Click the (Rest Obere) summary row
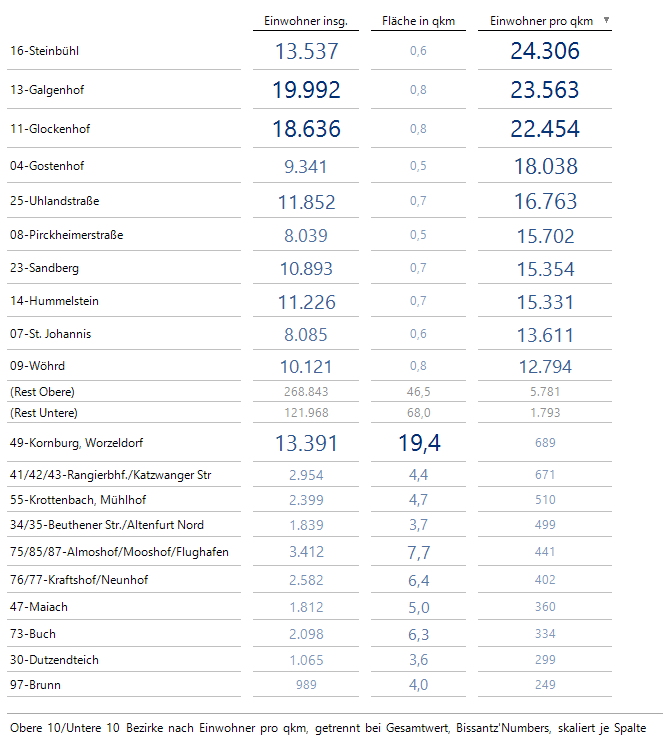 point(310,392)
